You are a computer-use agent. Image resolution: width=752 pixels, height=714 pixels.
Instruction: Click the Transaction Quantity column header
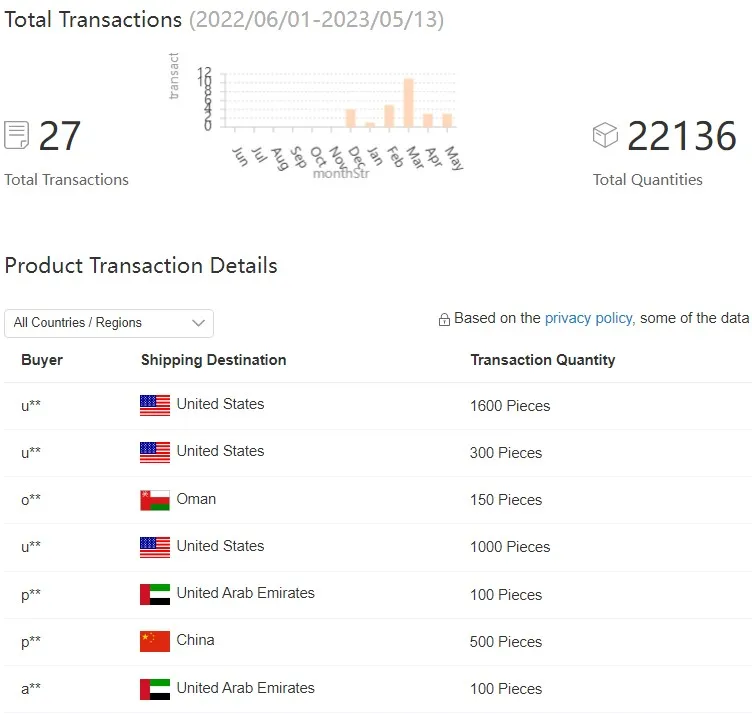tap(543, 360)
